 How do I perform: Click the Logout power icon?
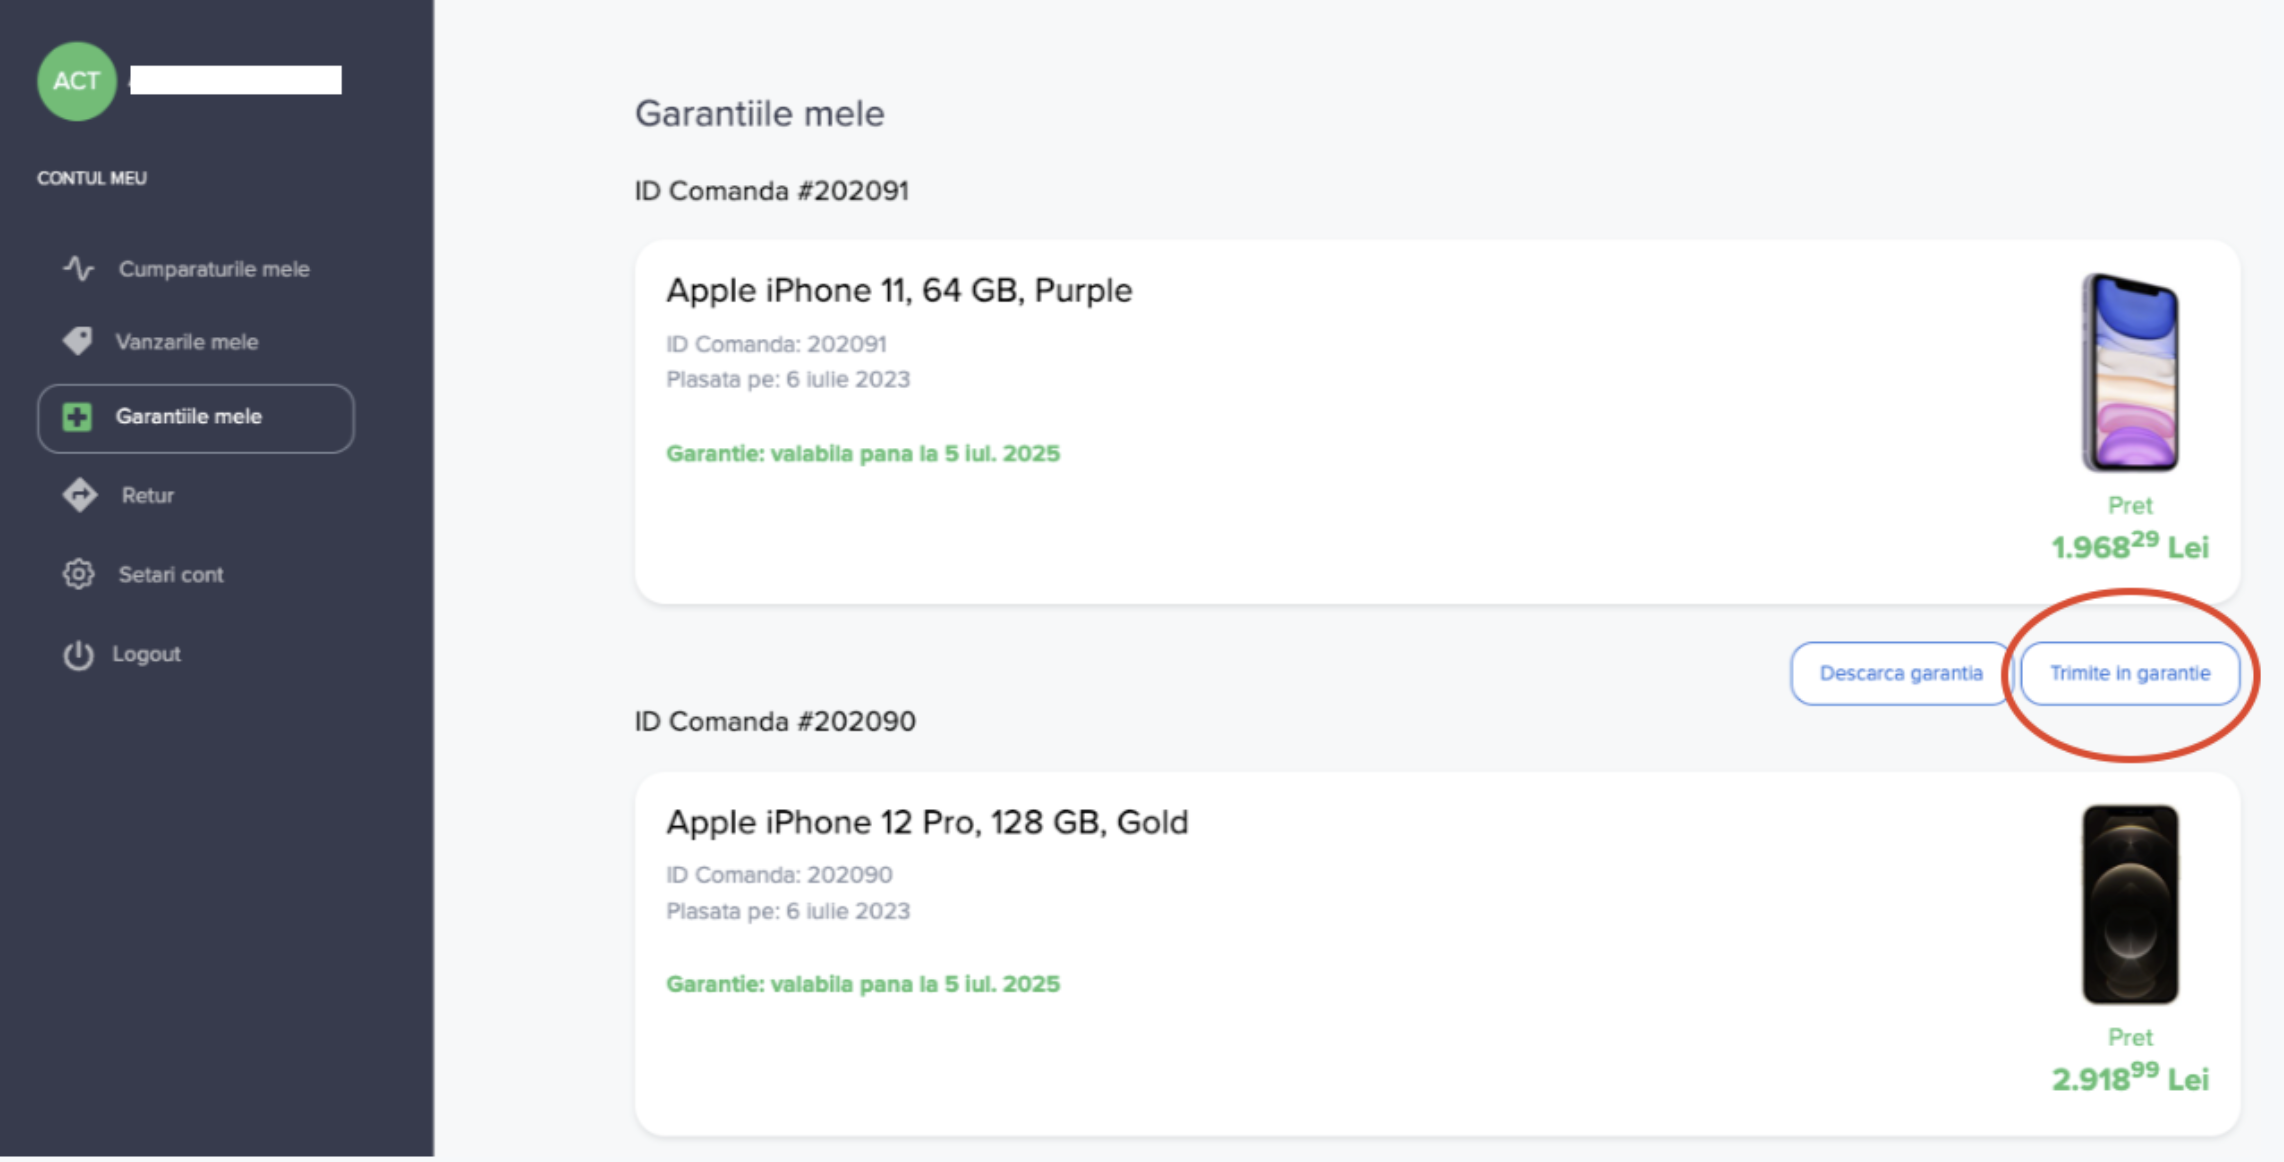tap(78, 654)
